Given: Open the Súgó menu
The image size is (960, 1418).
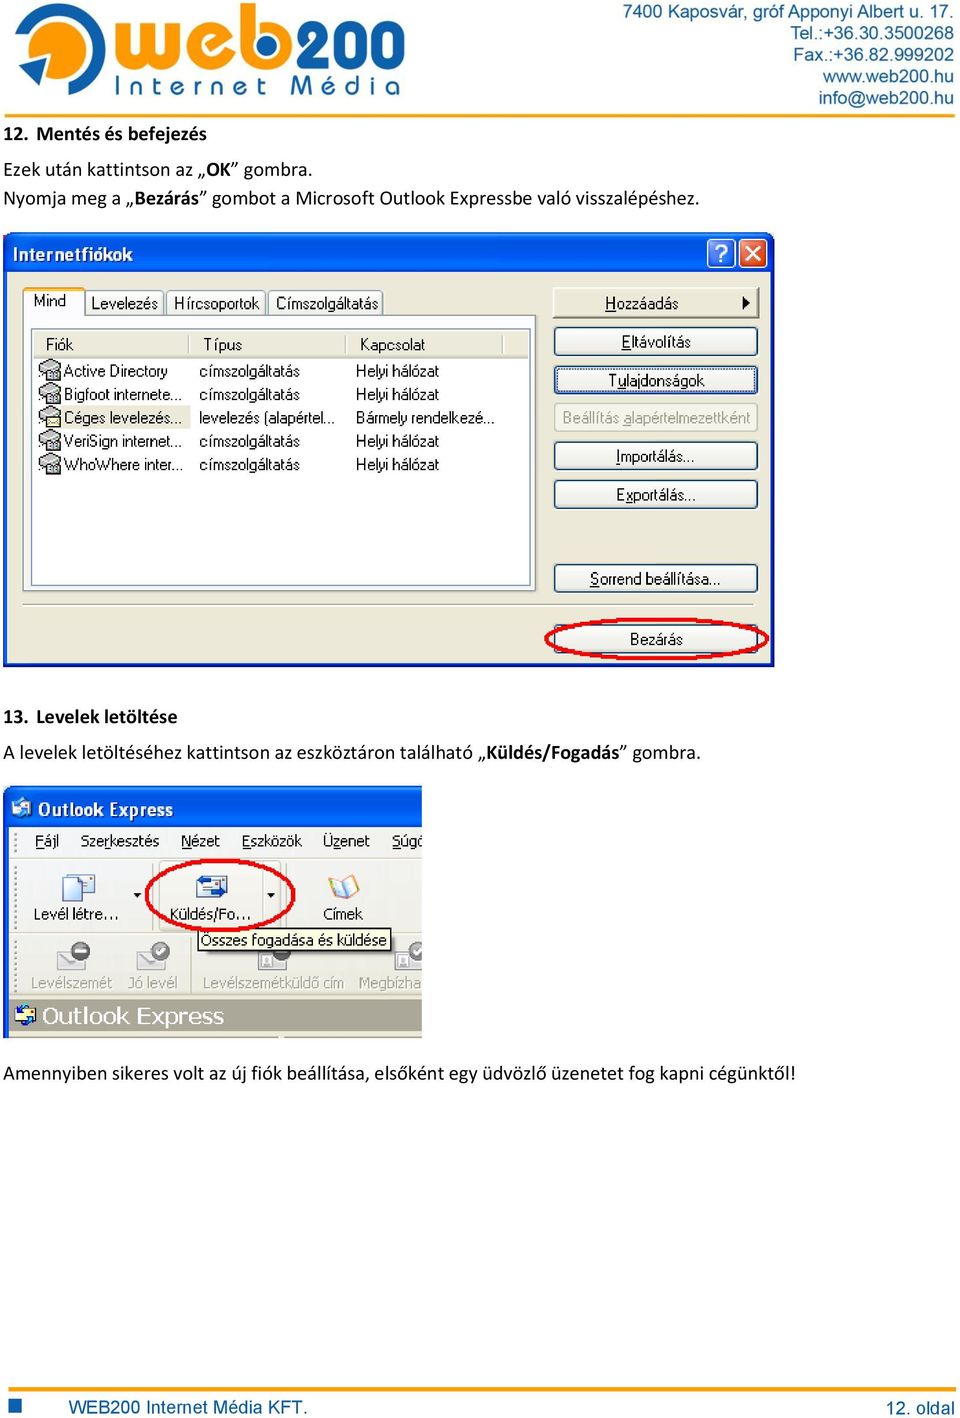Looking at the screenshot, I should pos(406,841).
